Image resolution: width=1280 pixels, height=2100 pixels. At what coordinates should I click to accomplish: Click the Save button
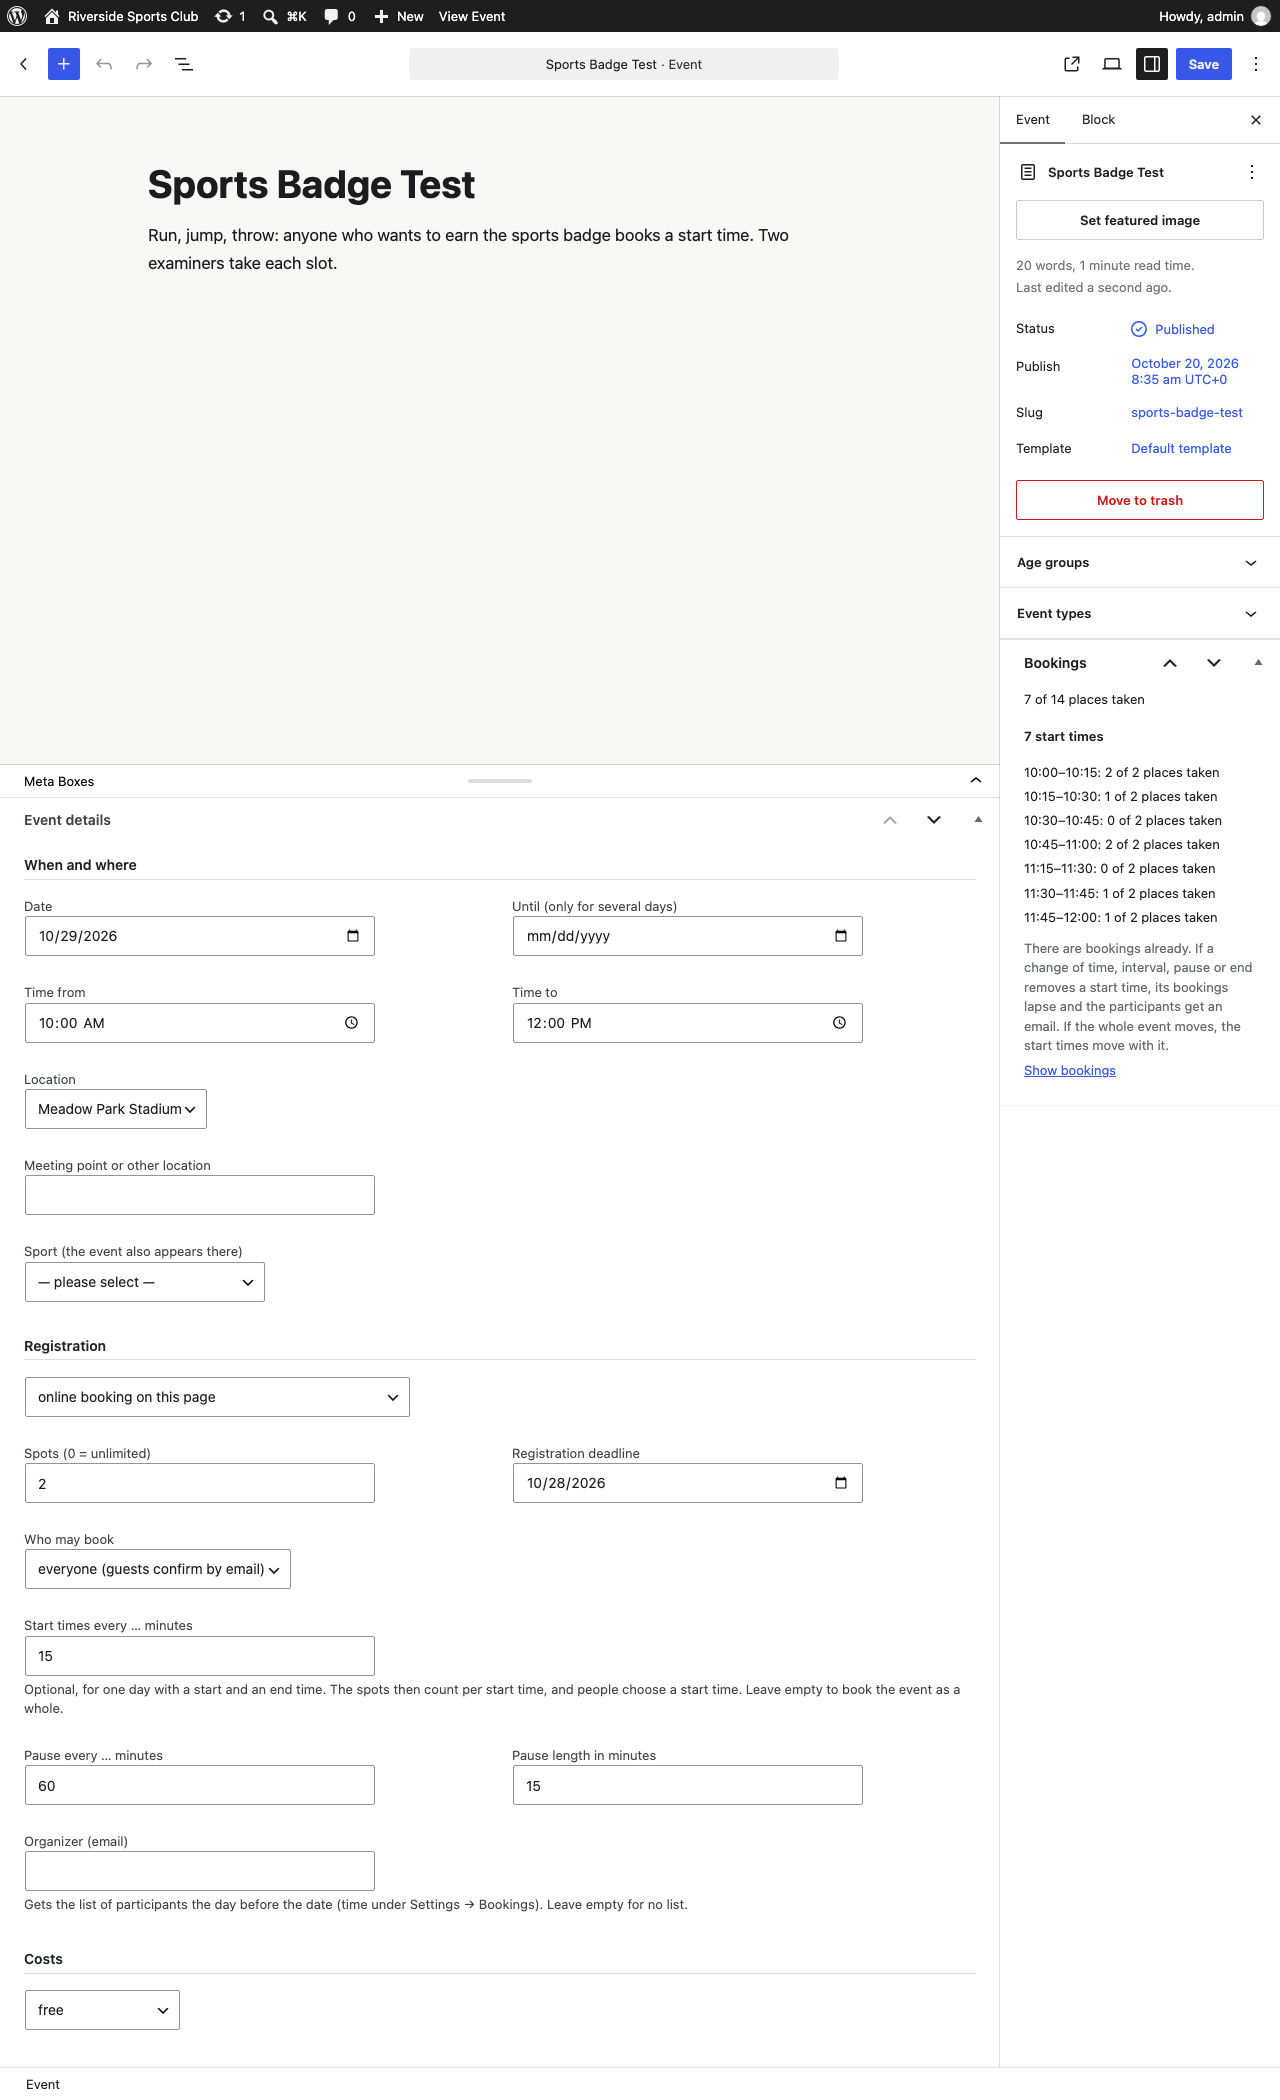tap(1204, 64)
